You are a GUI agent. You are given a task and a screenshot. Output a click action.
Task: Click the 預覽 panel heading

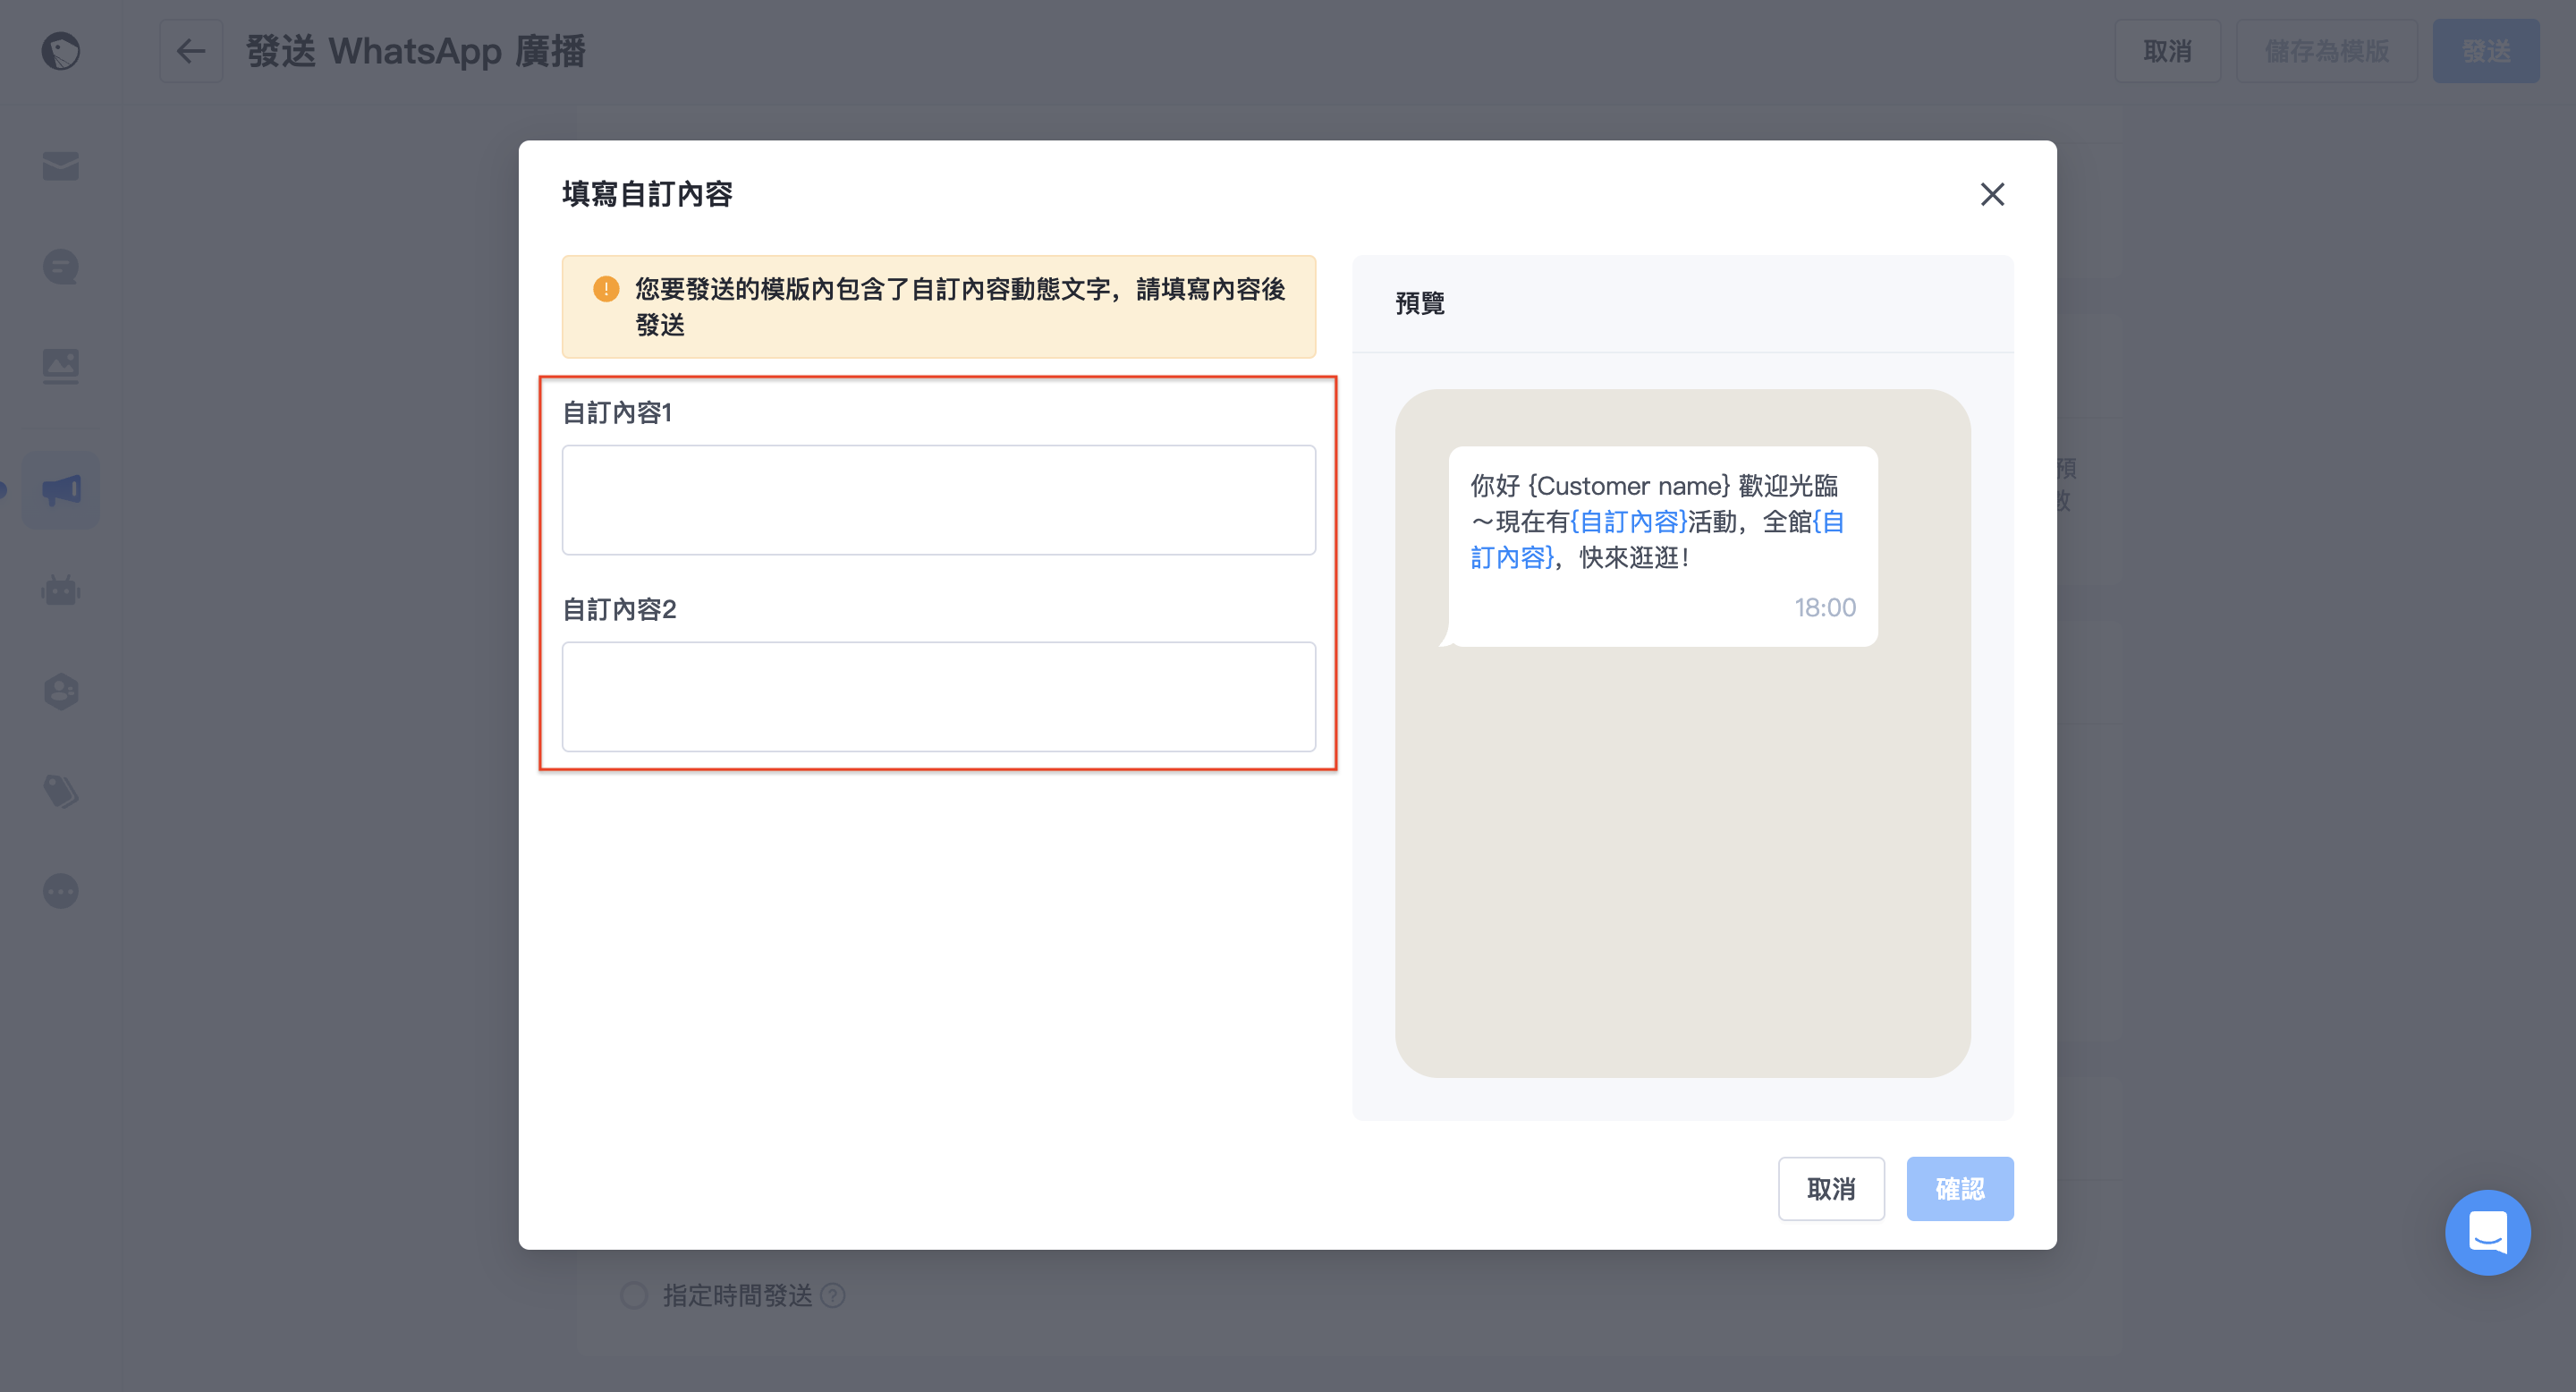click(1420, 303)
